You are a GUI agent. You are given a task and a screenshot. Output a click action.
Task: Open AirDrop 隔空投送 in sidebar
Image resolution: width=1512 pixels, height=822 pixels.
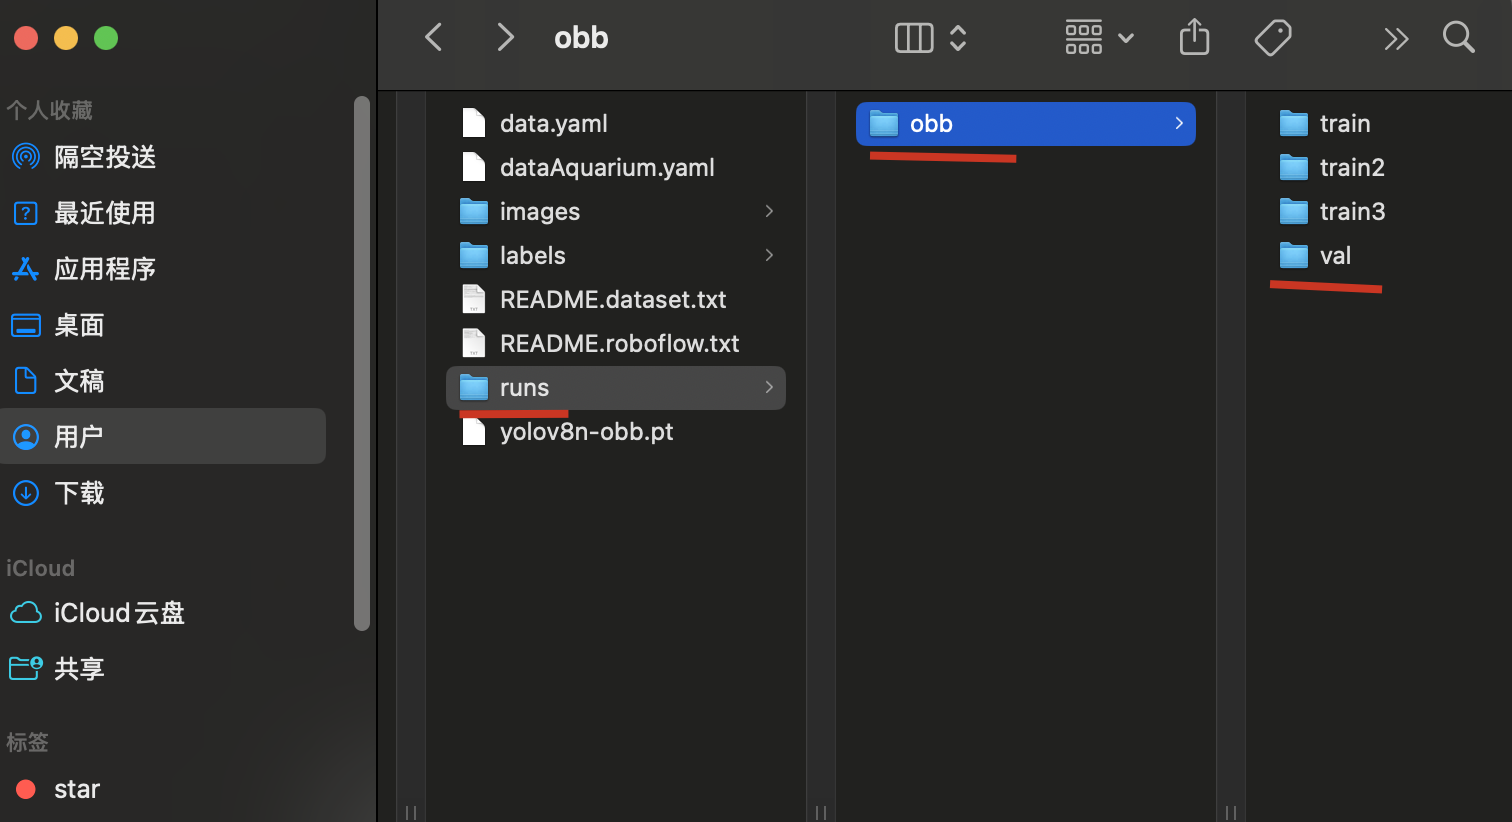click(163, 157)
